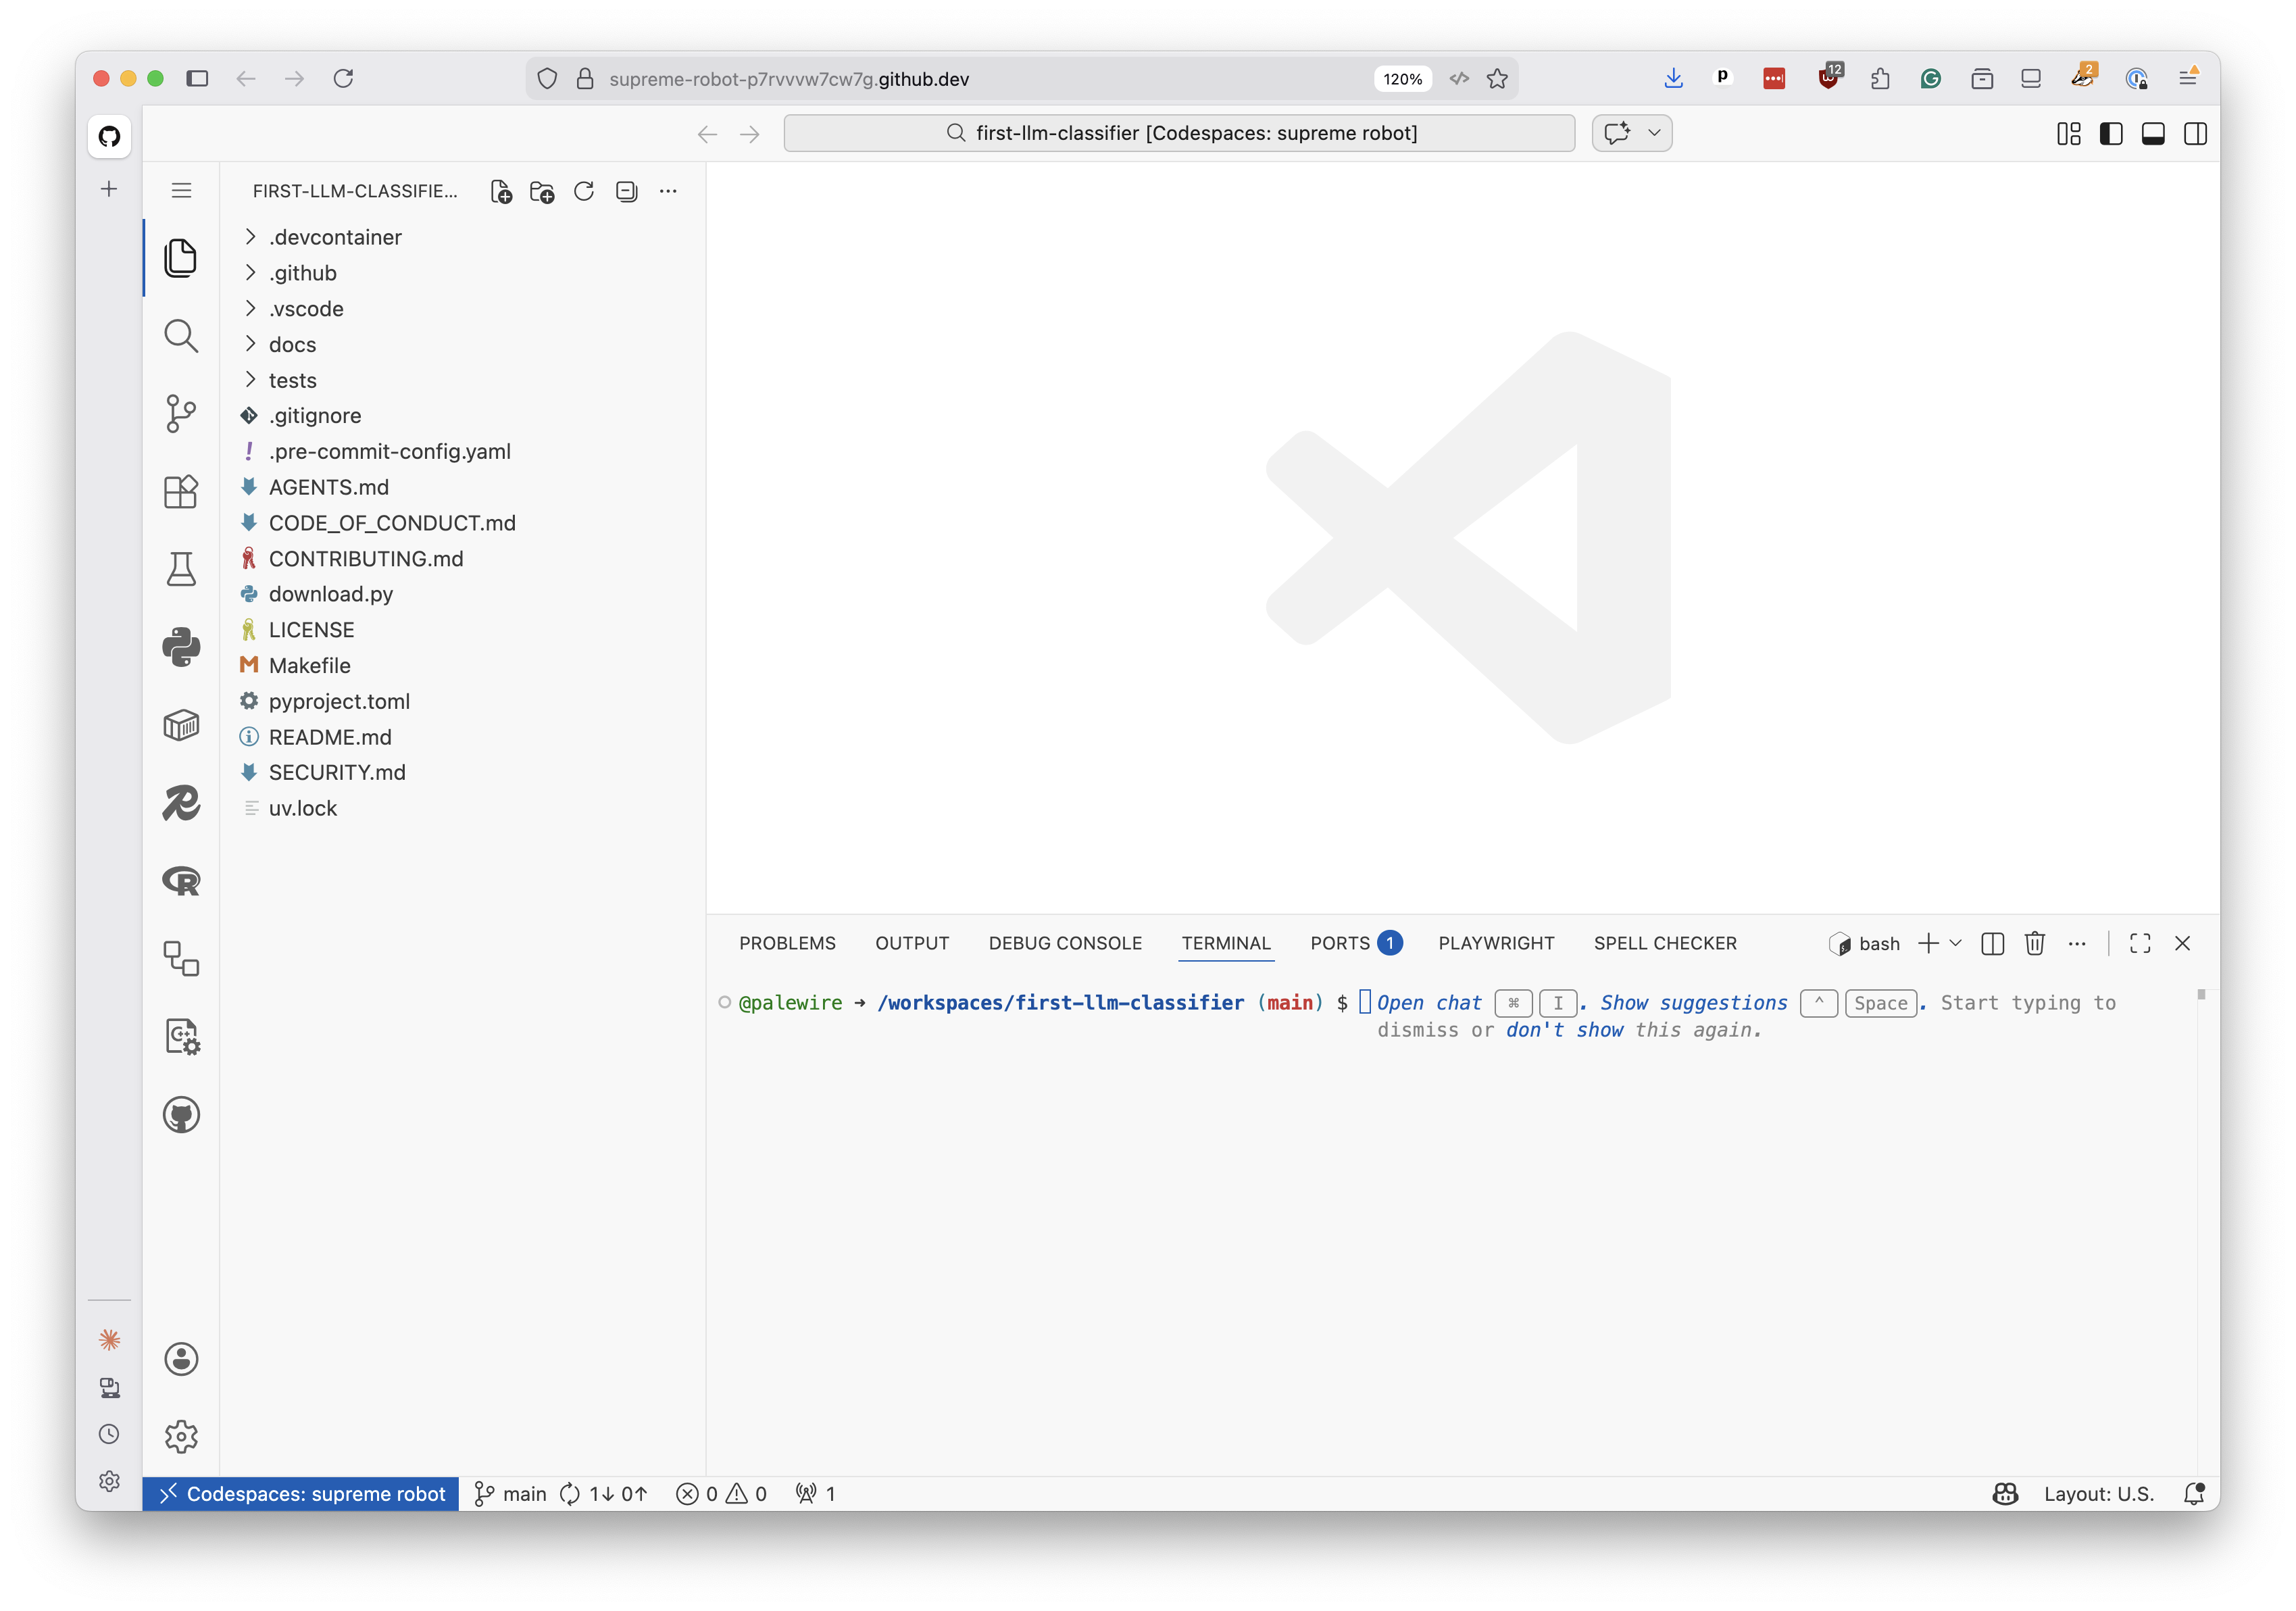Switch to the PROBLEMS tab
Image resolution: width=2296 pixels, height=1611 pixels.
point(787,943)
